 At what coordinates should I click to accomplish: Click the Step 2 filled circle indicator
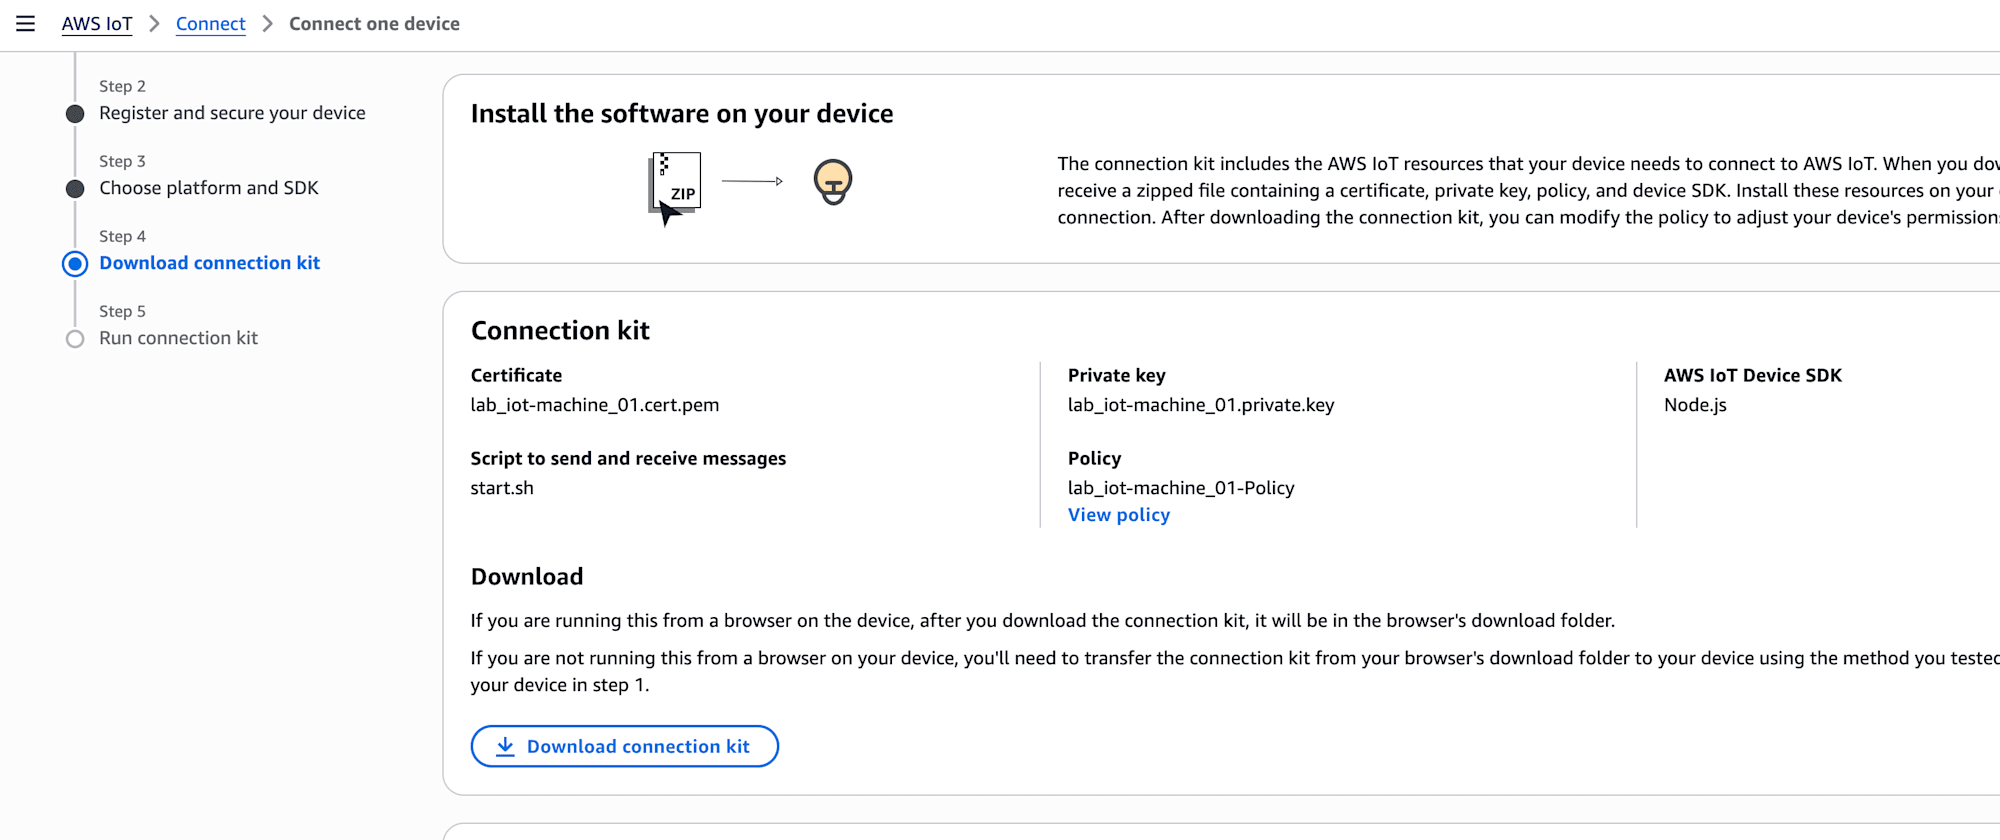pyautogui.click(x=75, y=114)
